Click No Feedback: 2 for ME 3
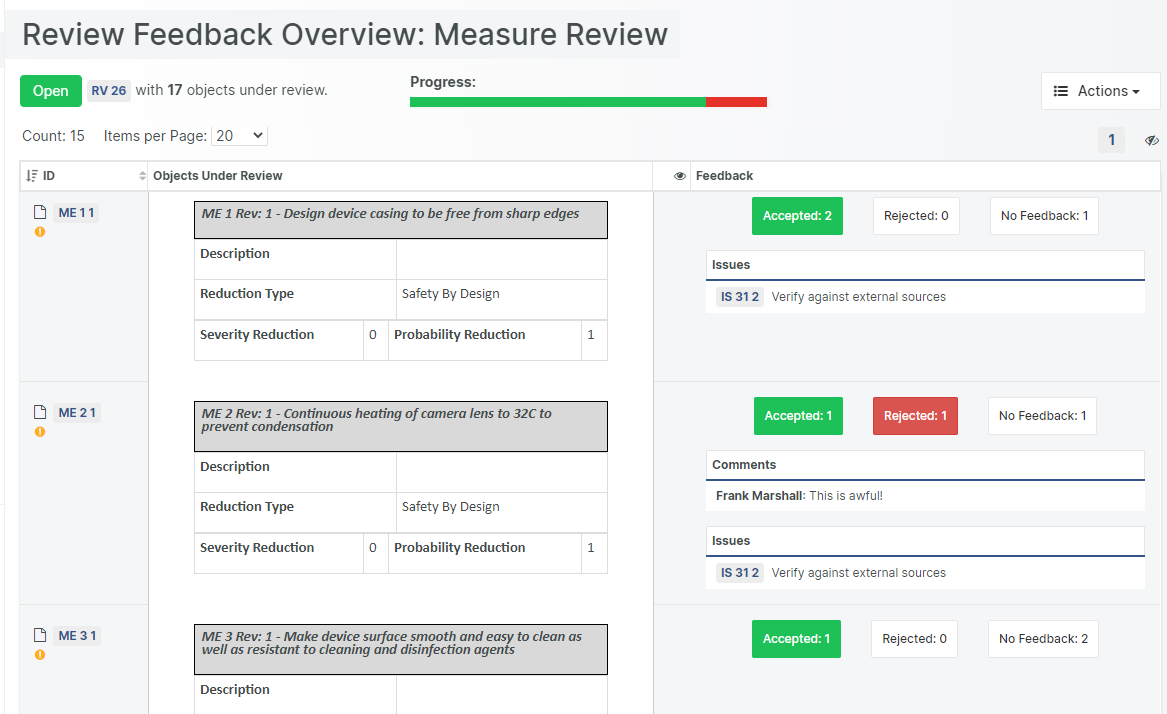This screenshot has width=1167, height=714. (1043, 639)
